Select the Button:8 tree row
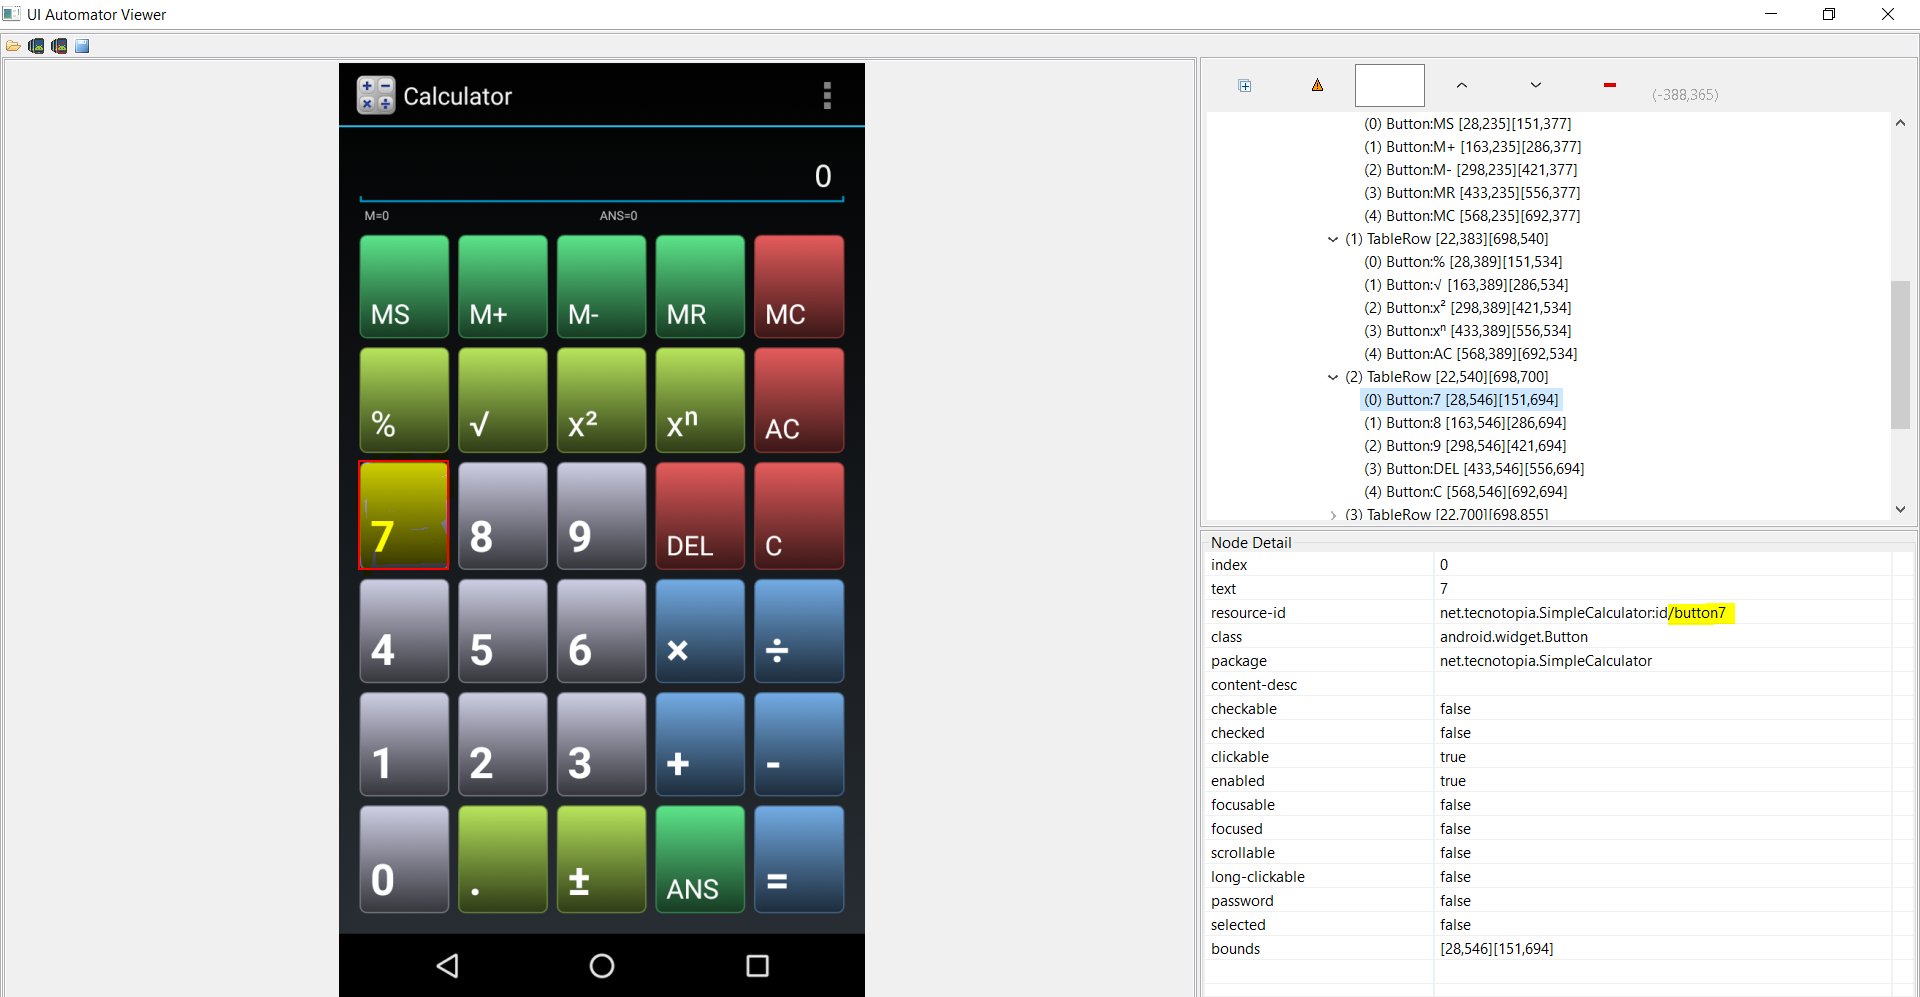The width and height of the screenshot is (1920, 997). [x=1465, y=423]
